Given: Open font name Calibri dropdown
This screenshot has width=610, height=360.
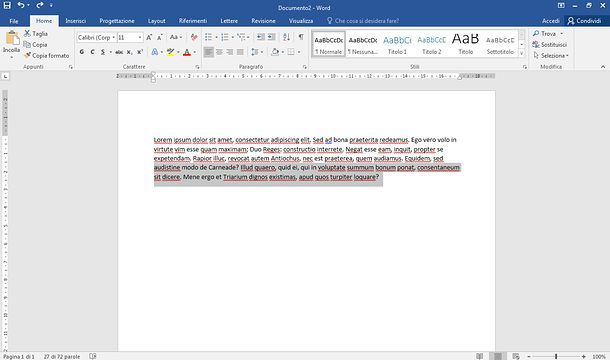Looking at the screenshot, I should point(113,37).
